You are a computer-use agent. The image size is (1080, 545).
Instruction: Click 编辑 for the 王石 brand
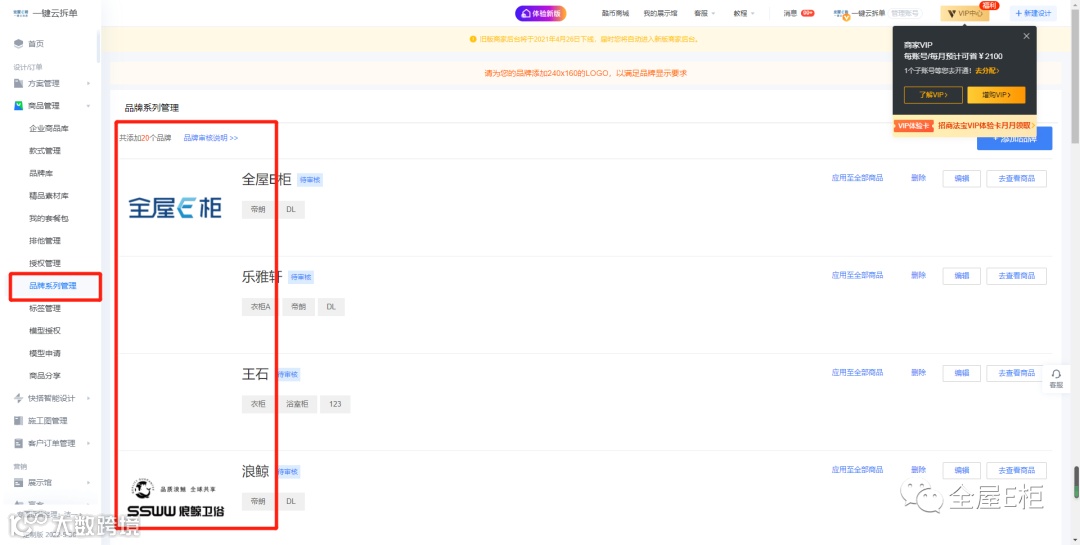pyautogui.click(x=962, y=373)
